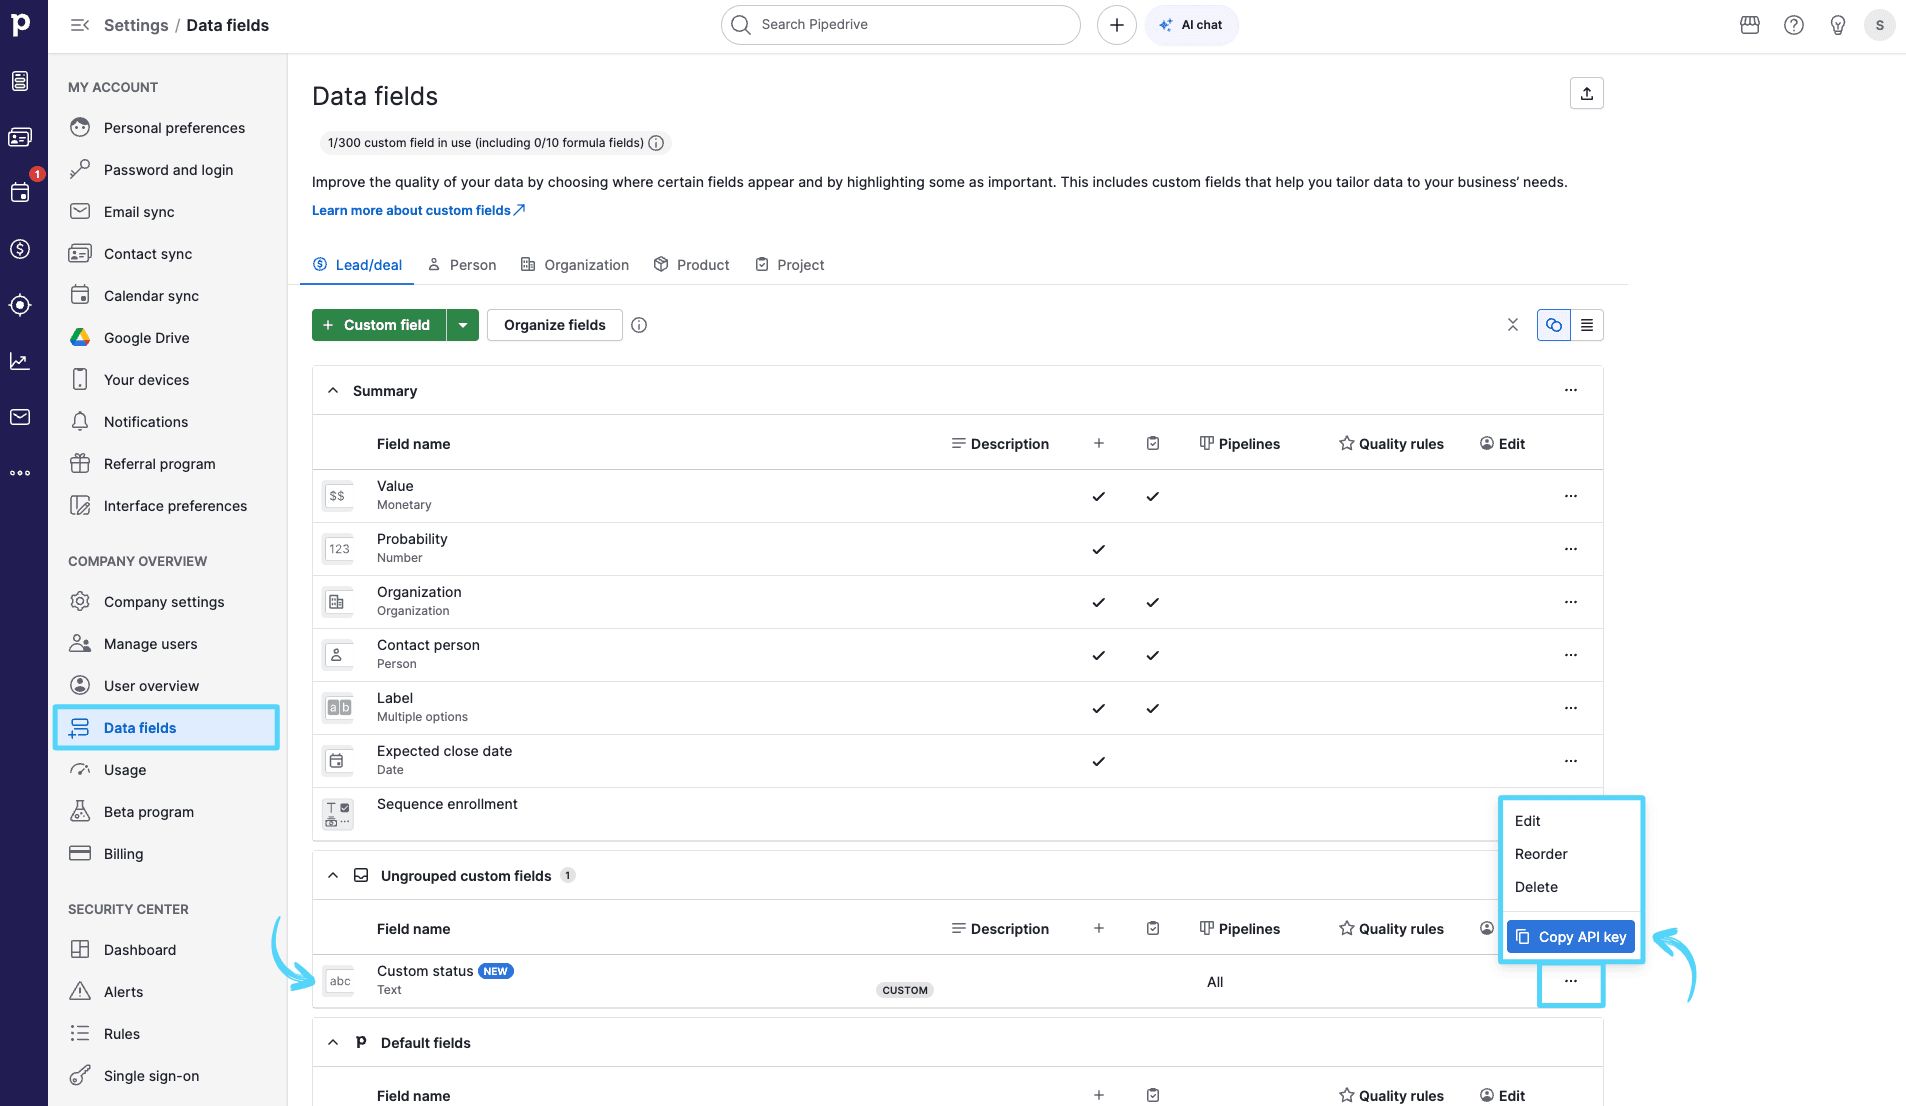This screenshot has width=1906, height=1106.
Task: Open Google Drive in sidebar
Action: 167,338
